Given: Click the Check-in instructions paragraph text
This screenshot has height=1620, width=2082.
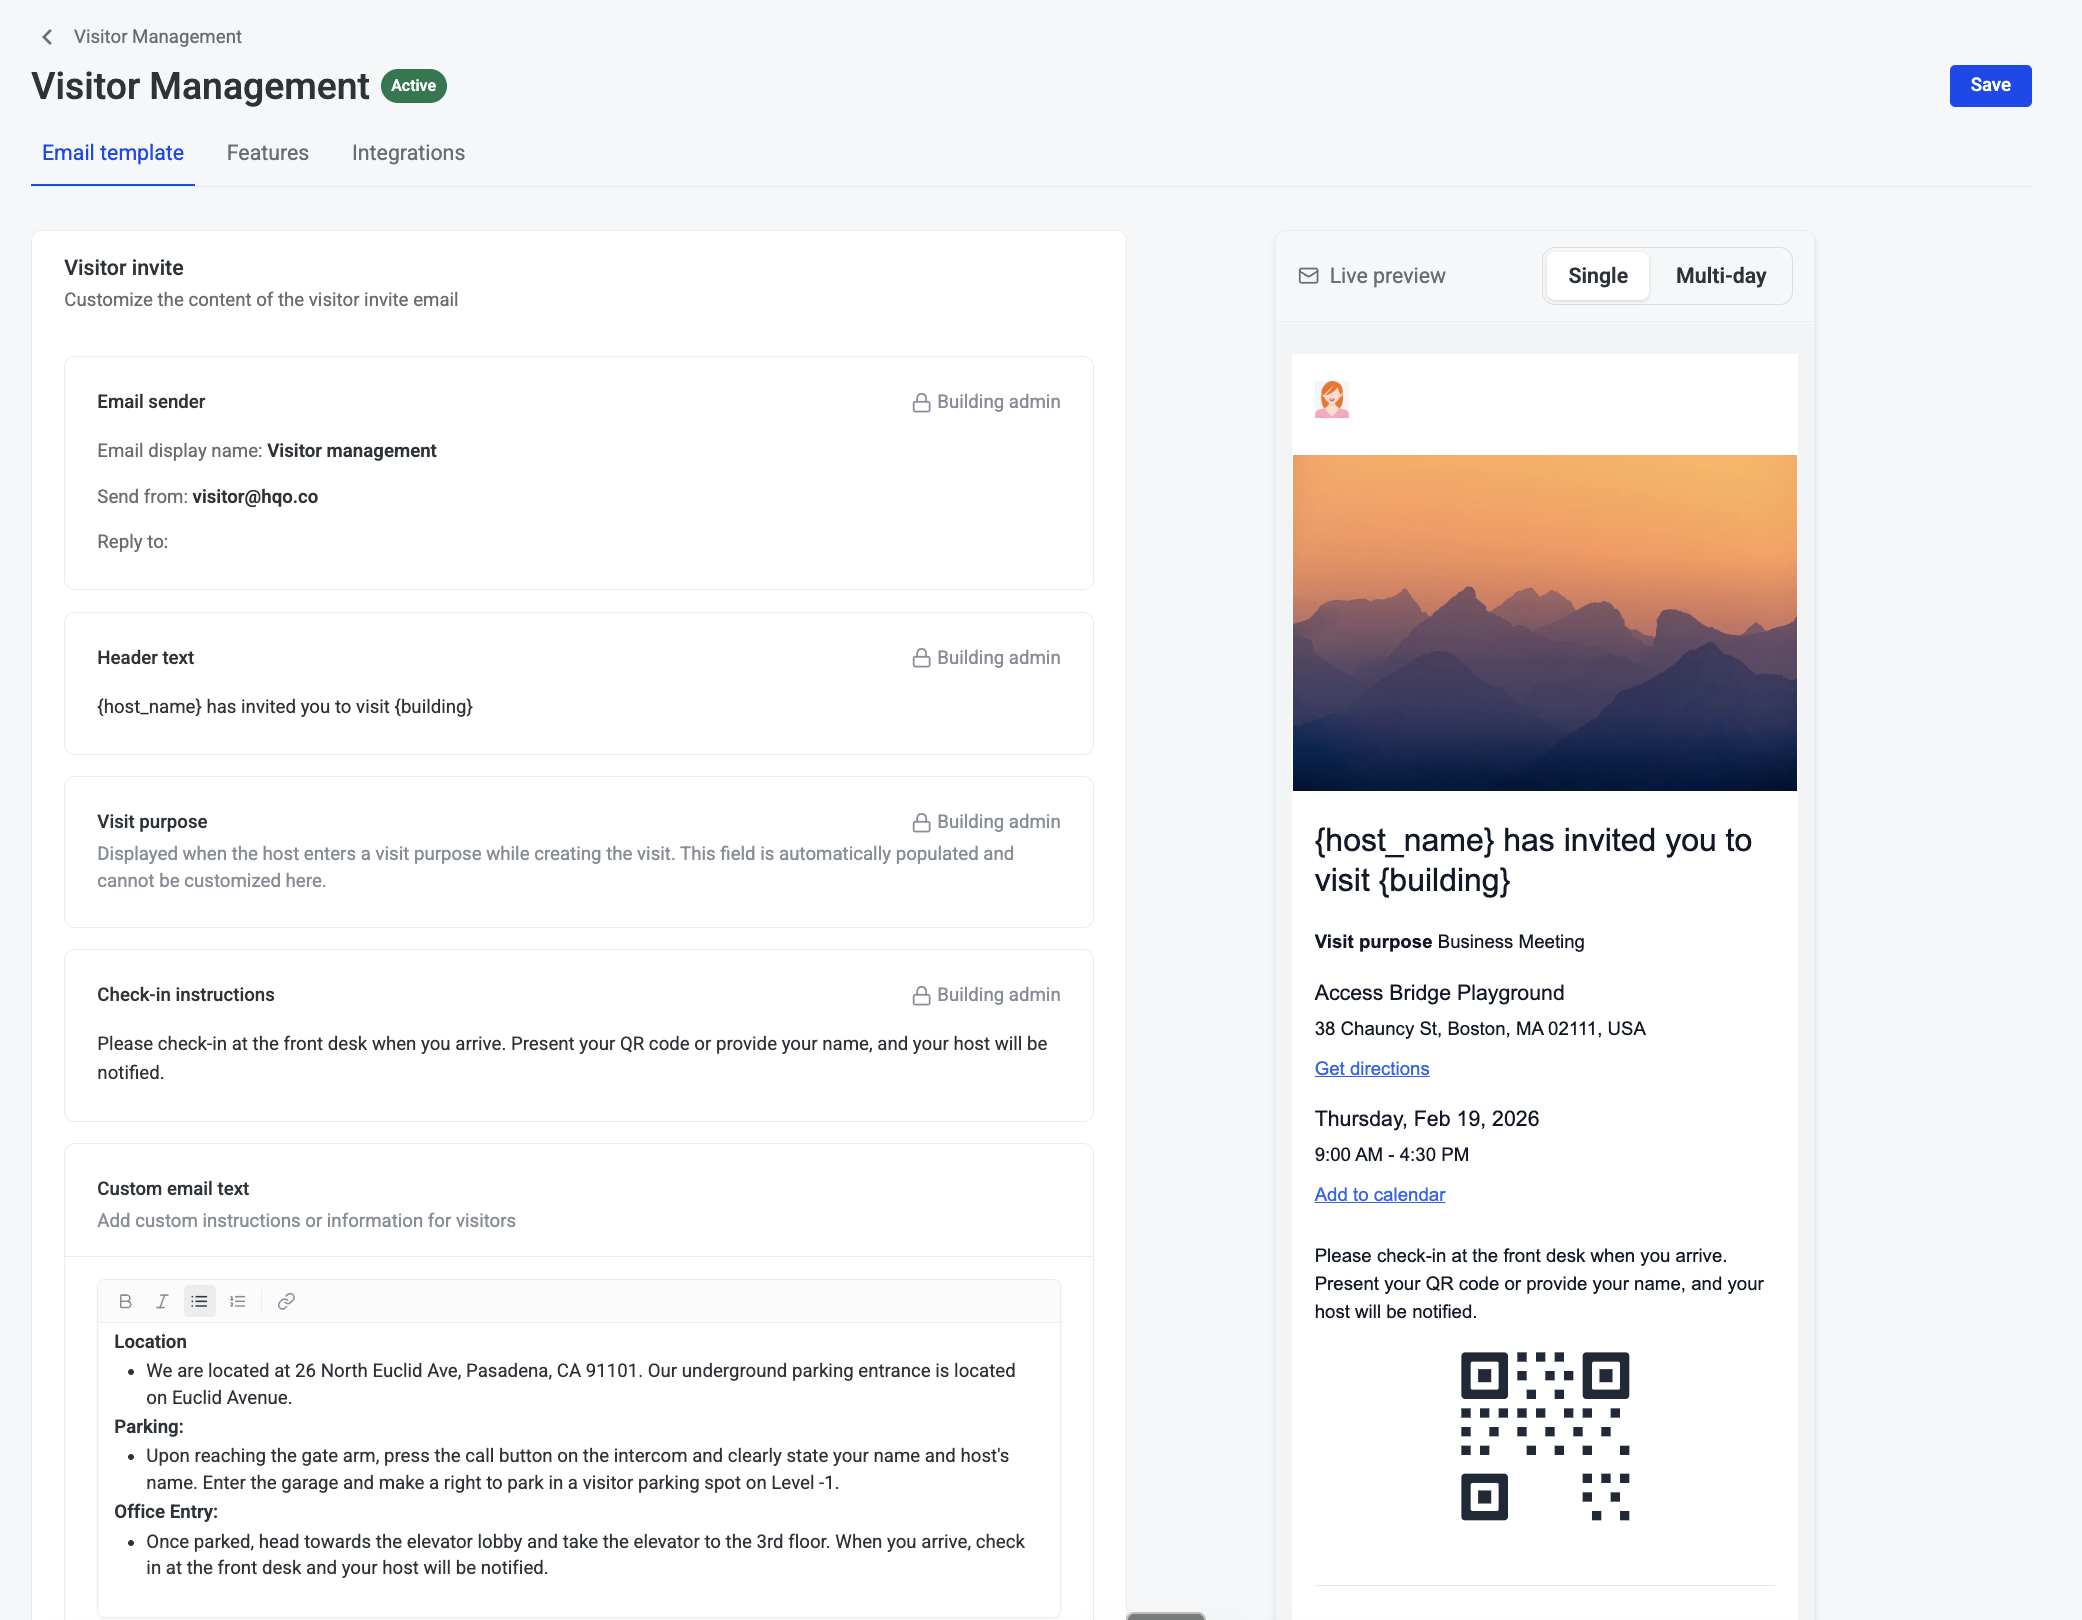Looking at the screenshot, I should tap(572, 1058).
